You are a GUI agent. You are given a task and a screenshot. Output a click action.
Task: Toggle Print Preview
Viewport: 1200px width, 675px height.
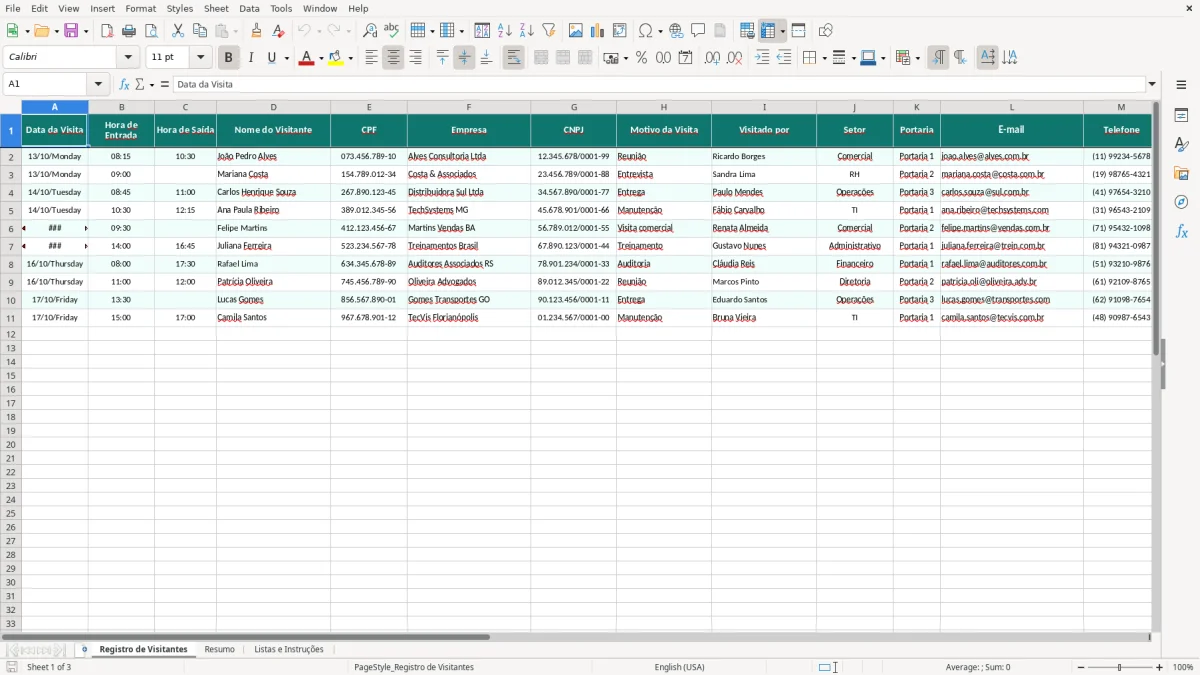[151, 31]
